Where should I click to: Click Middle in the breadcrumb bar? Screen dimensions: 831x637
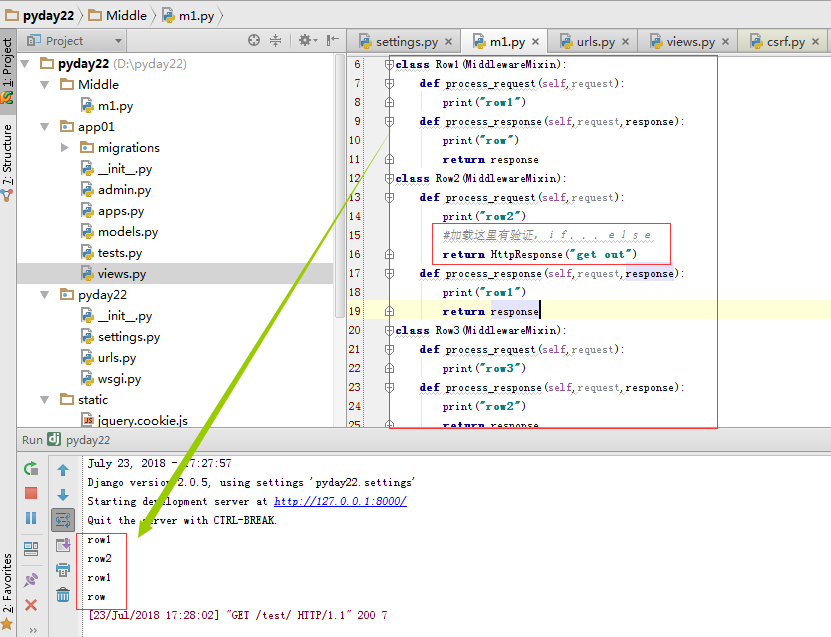126,16
